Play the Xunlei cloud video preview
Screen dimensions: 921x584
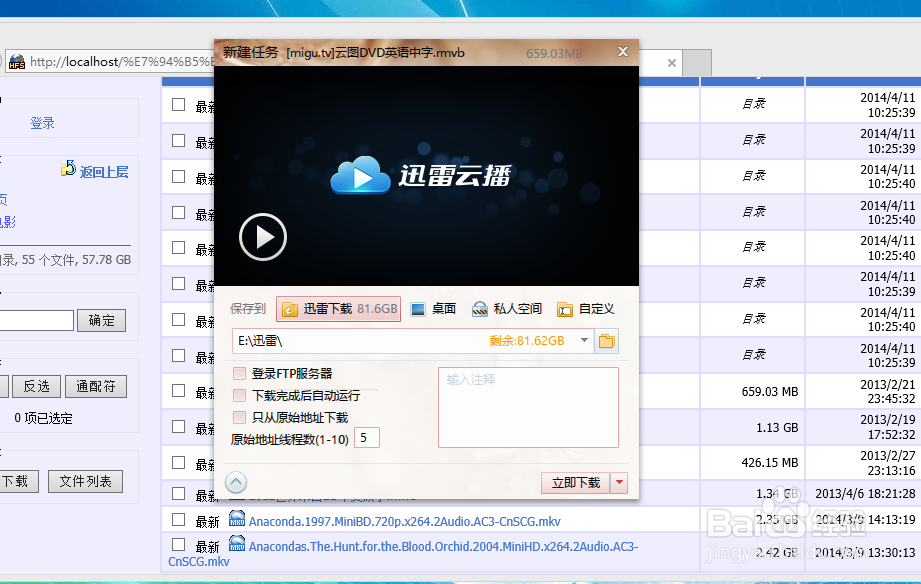pyautogui.click(x=263, y=237)
